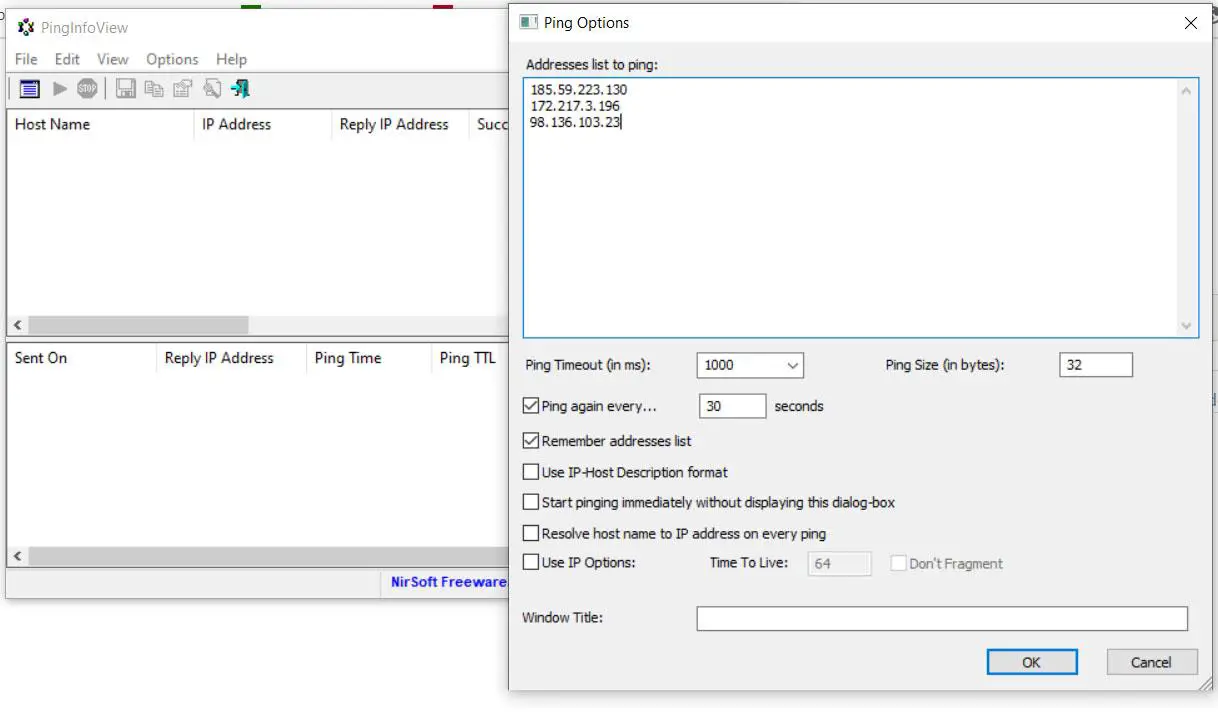Click lower pane scroll left arrow
This screenshot has height=714, width=1218.
click(x=17, y=556)
